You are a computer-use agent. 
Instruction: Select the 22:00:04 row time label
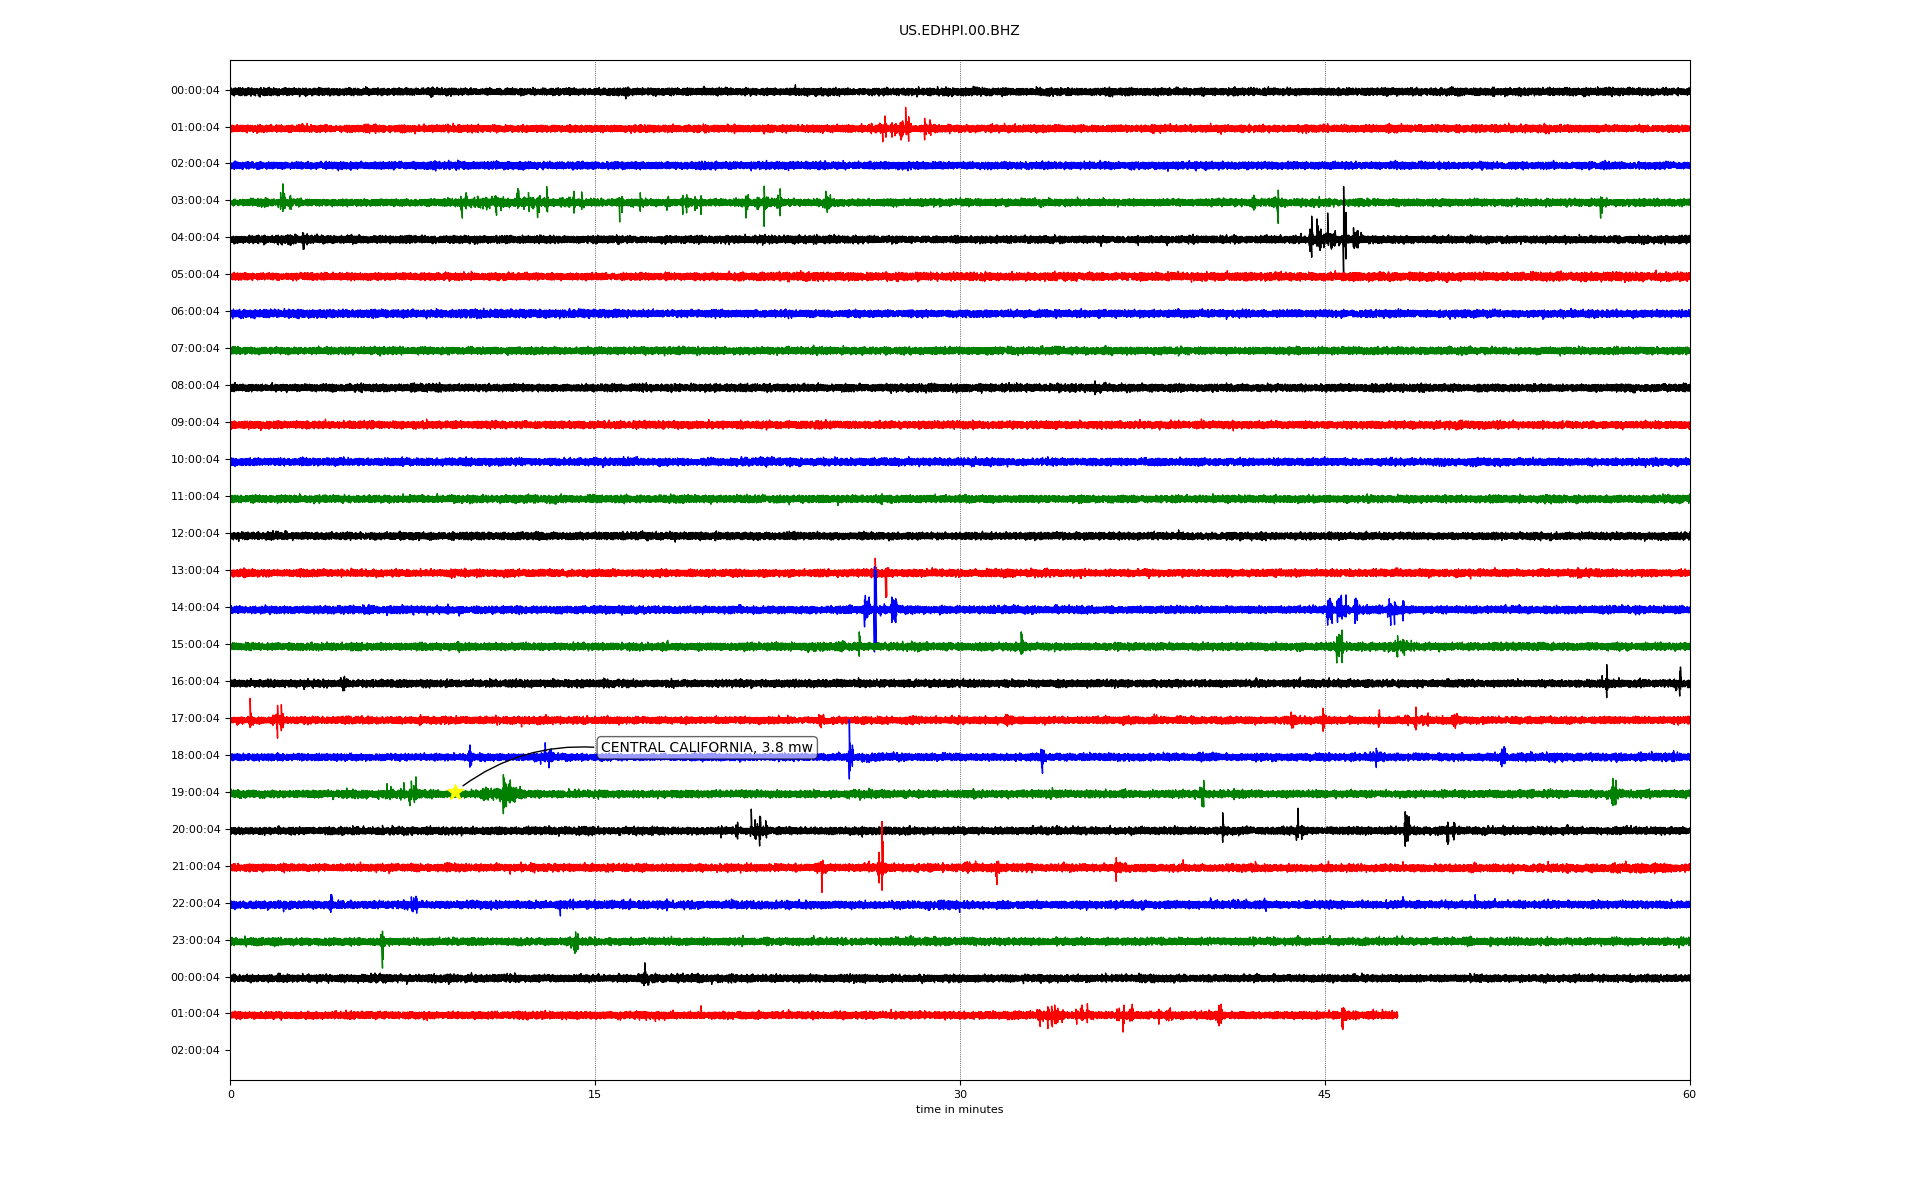point(195,904)
